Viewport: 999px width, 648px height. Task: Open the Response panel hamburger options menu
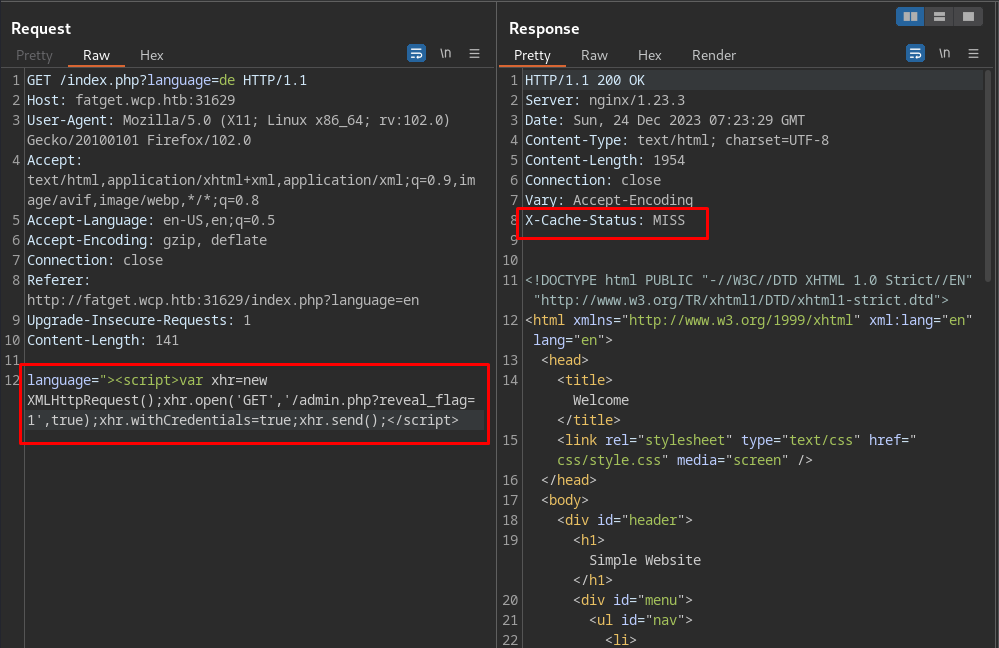click(974, 54)
